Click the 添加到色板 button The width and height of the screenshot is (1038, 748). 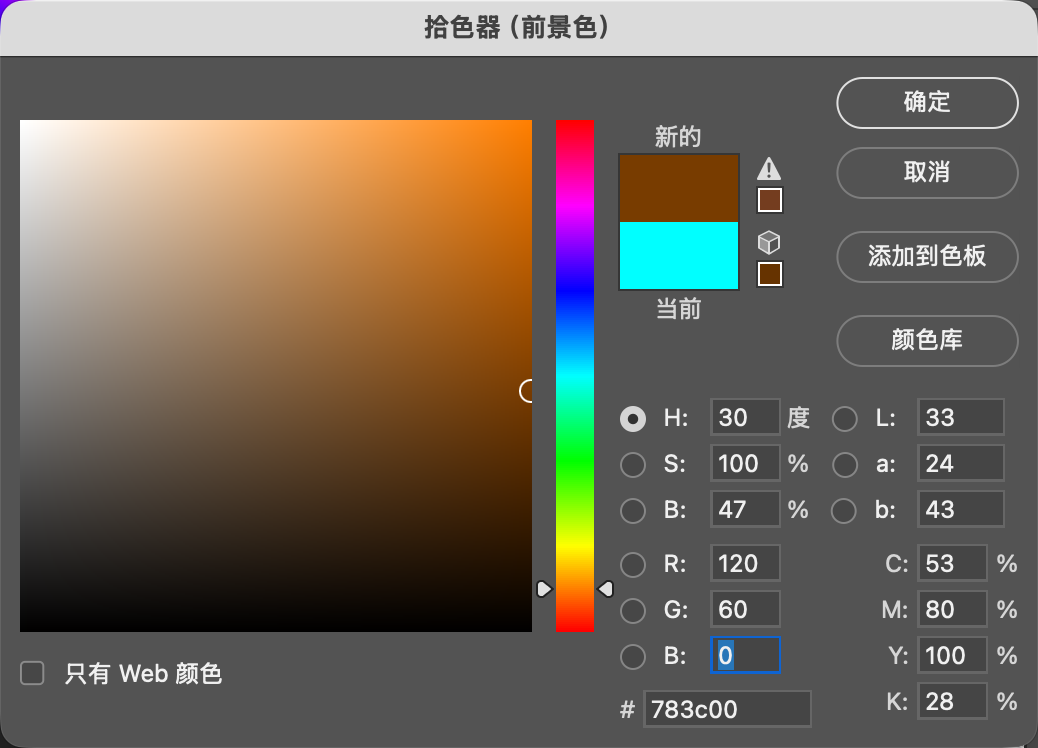click(x=927, y=256)
